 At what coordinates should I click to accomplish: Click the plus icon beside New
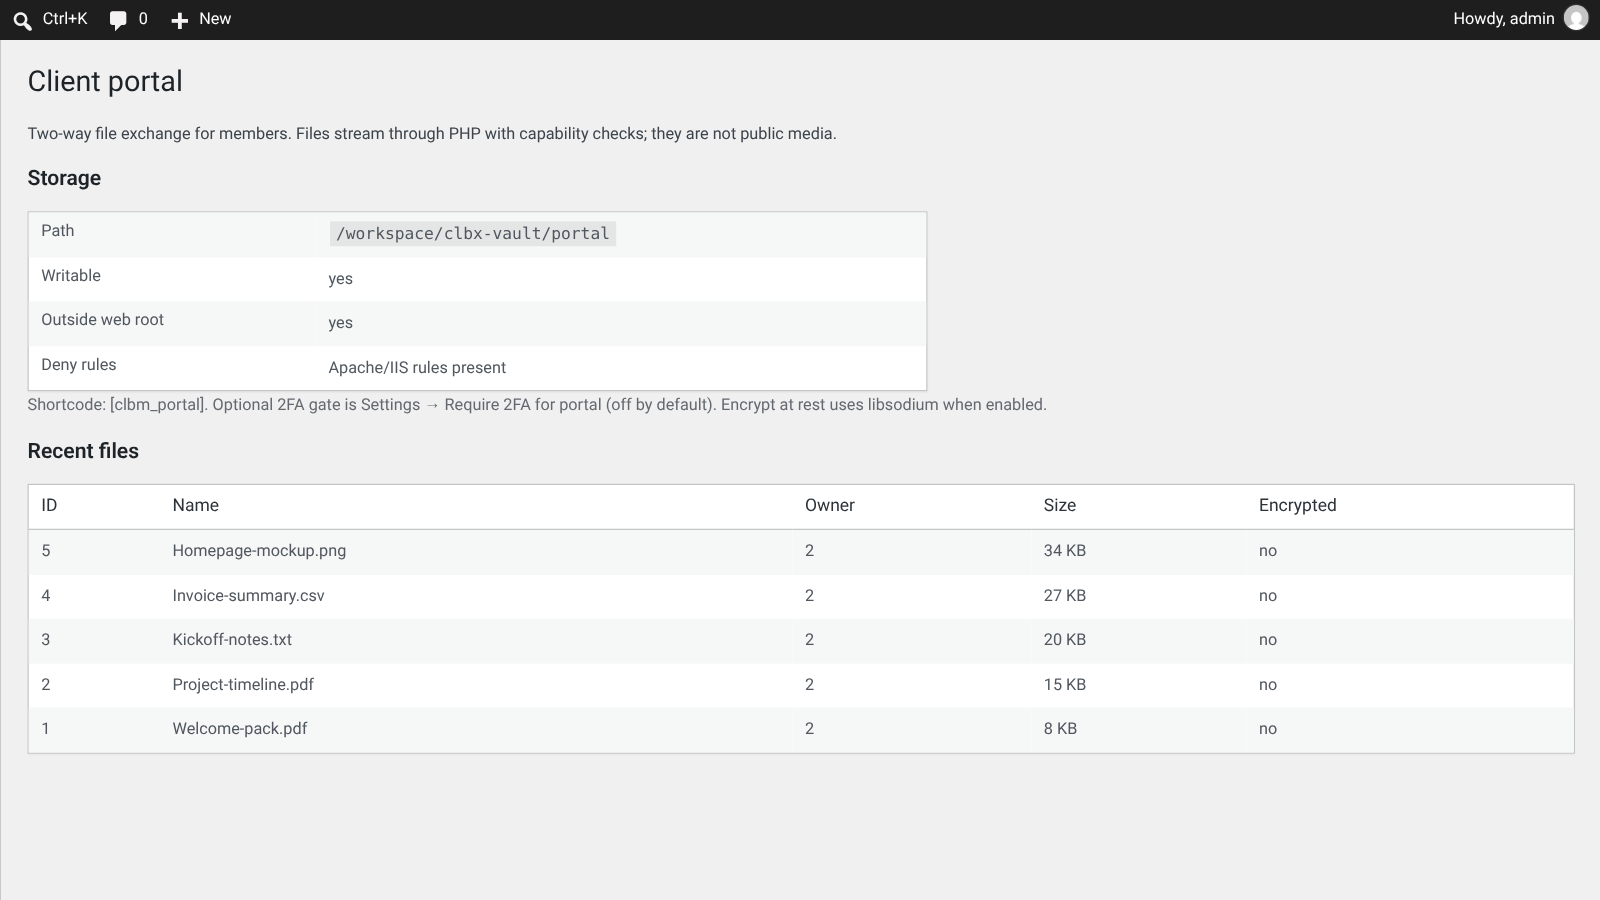pos(180,20)
